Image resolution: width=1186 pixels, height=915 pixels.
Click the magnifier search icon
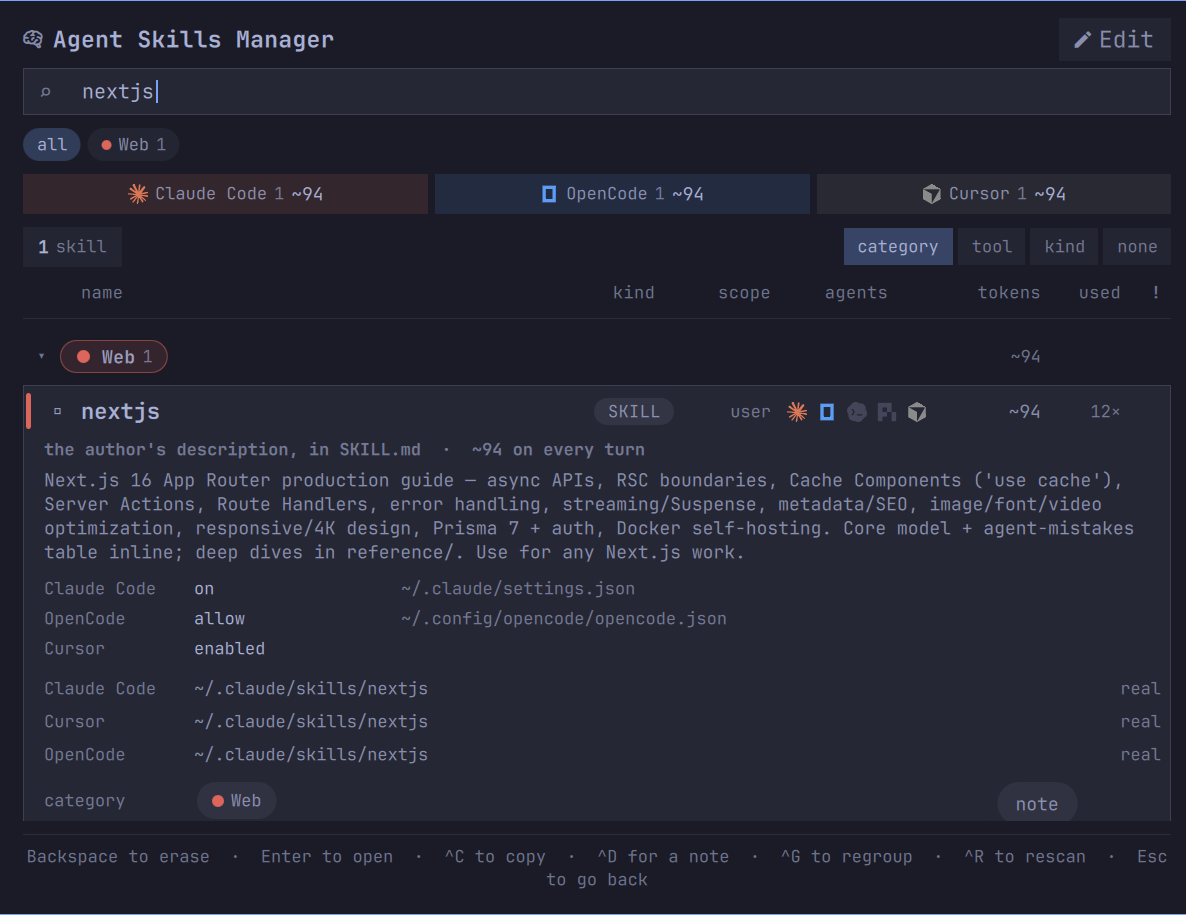(x=45, y=92)
